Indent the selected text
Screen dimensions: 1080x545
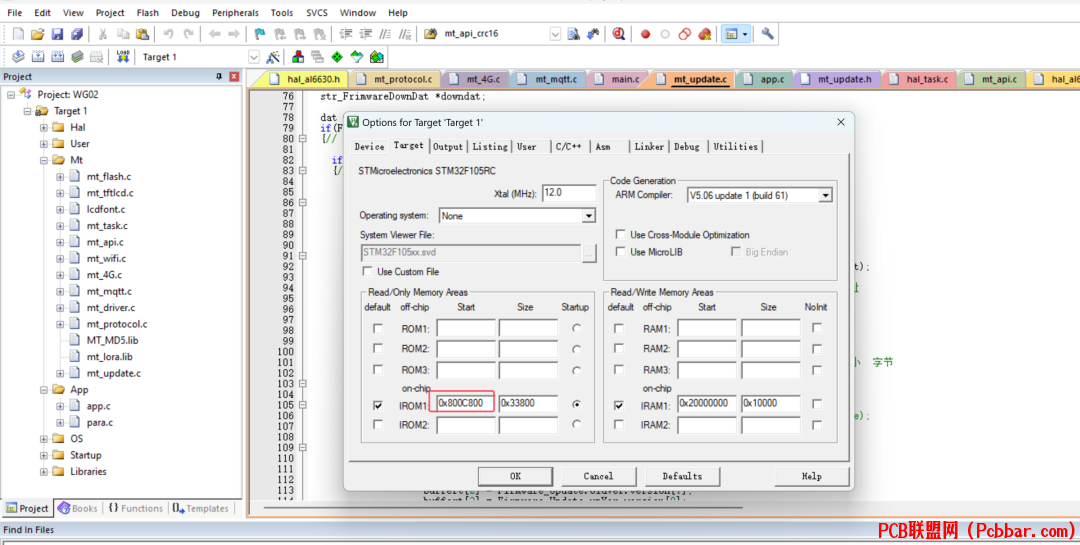pyautogui.click(x=346, y=34)
